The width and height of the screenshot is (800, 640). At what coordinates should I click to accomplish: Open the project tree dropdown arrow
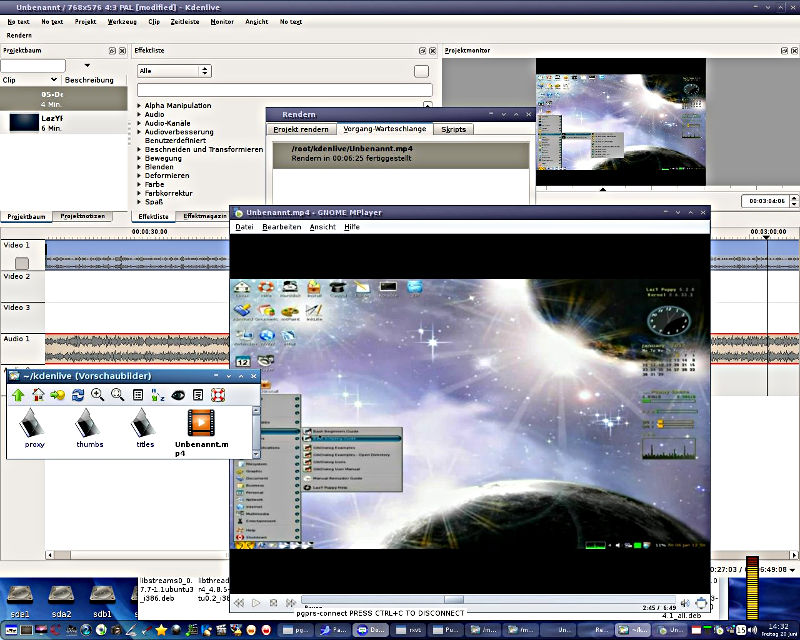click(x=87, y=65)
